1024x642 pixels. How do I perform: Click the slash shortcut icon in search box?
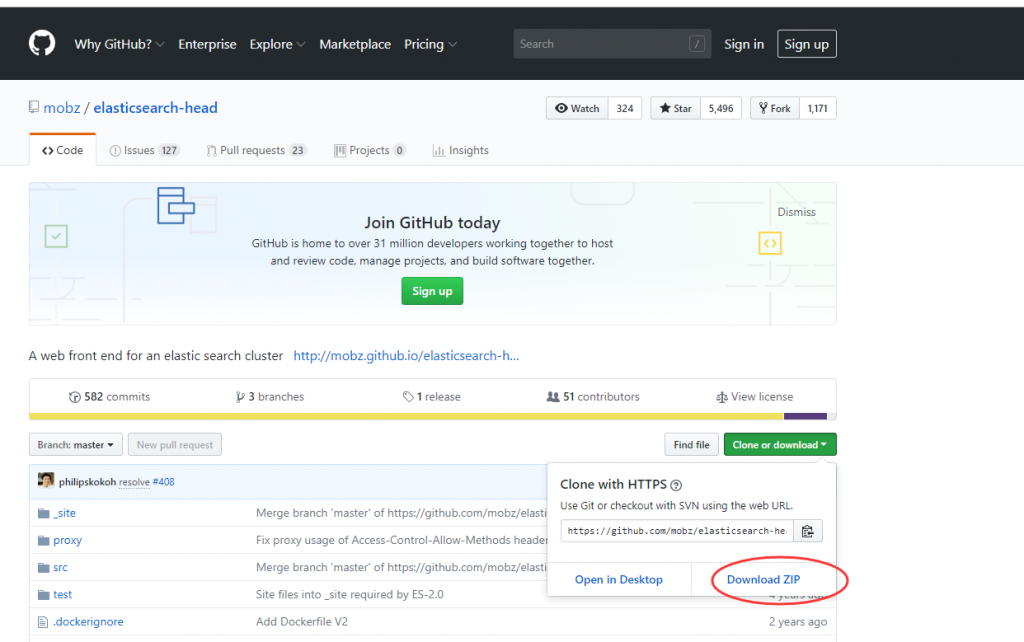click(697, 44)
